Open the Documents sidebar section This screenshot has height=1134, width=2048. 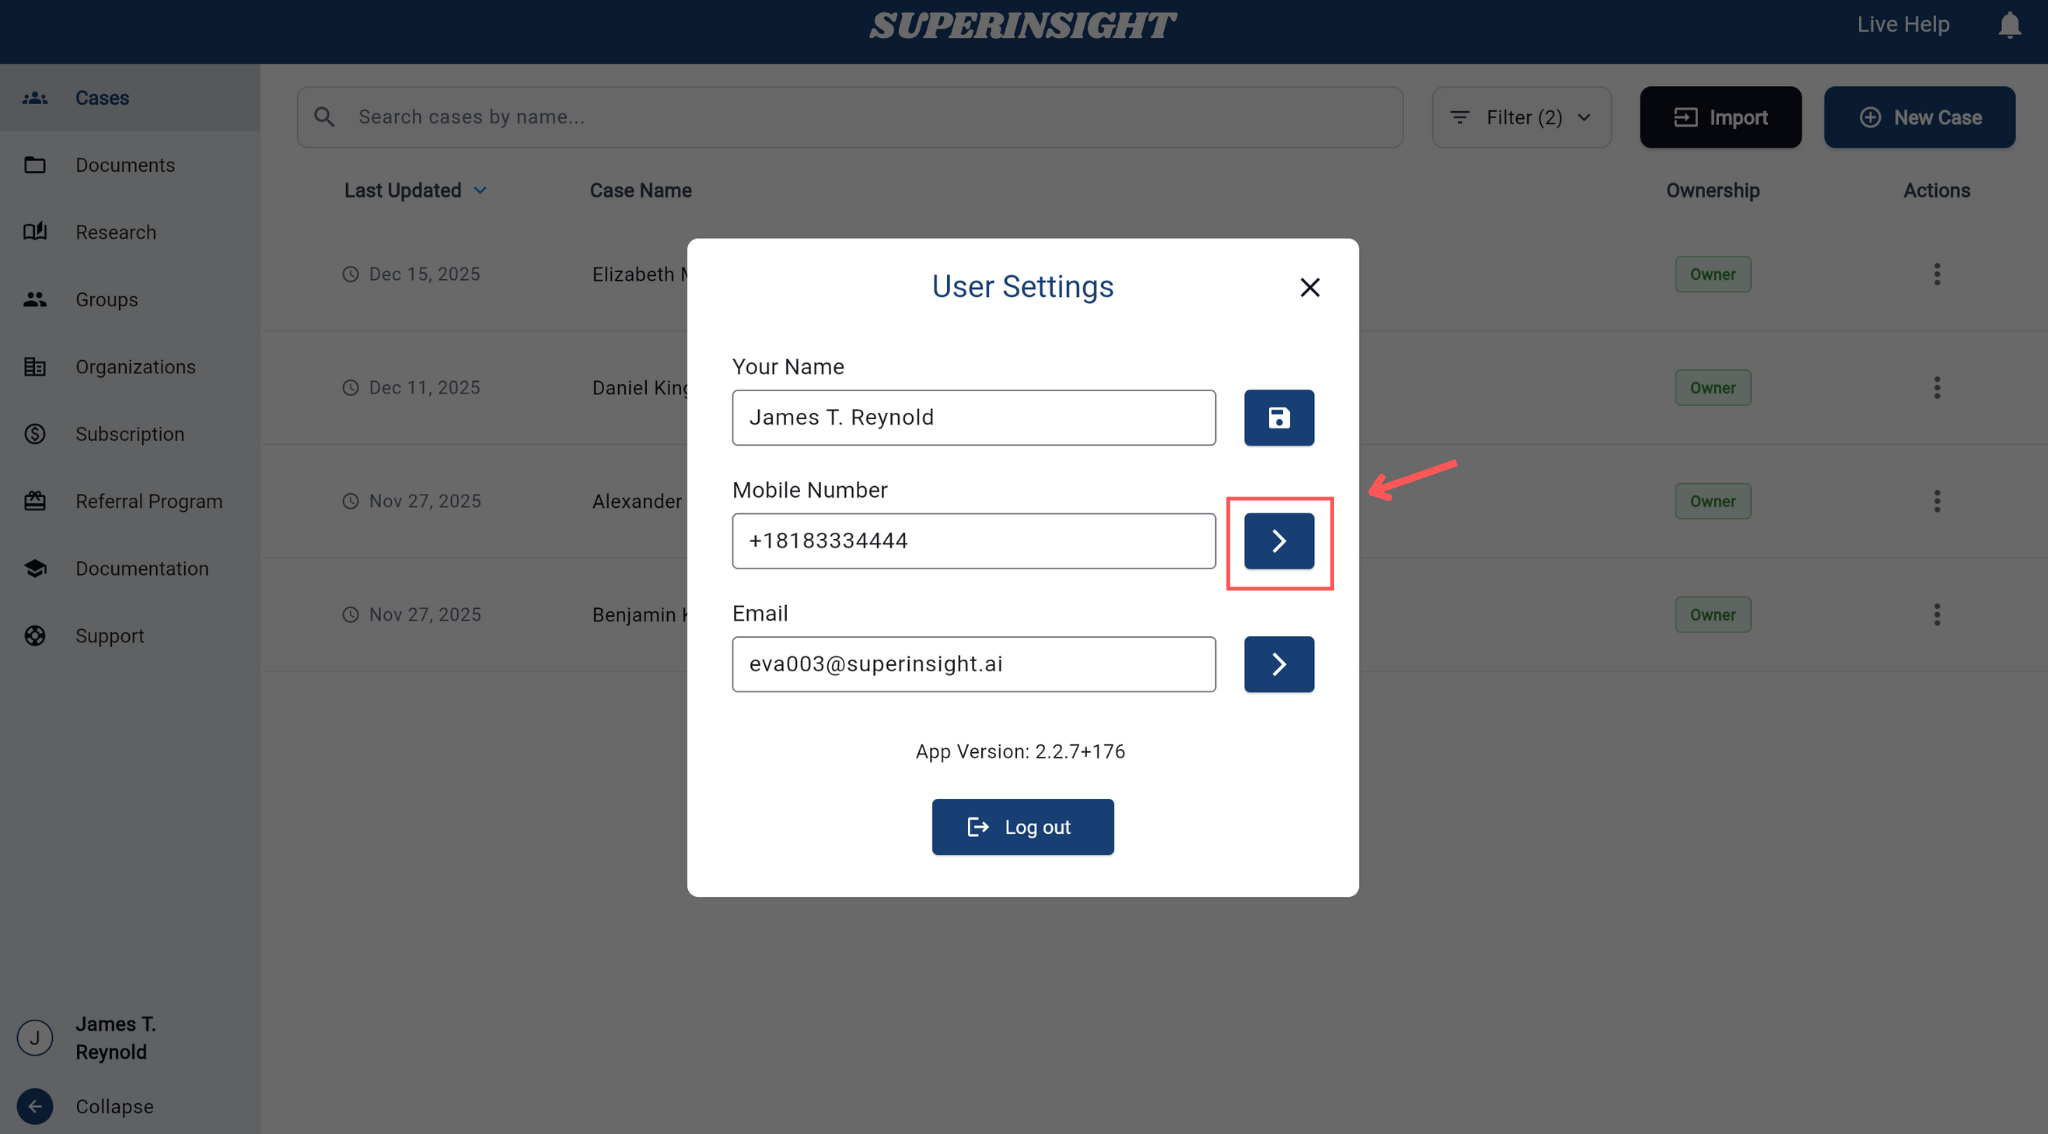pos(125,165)
